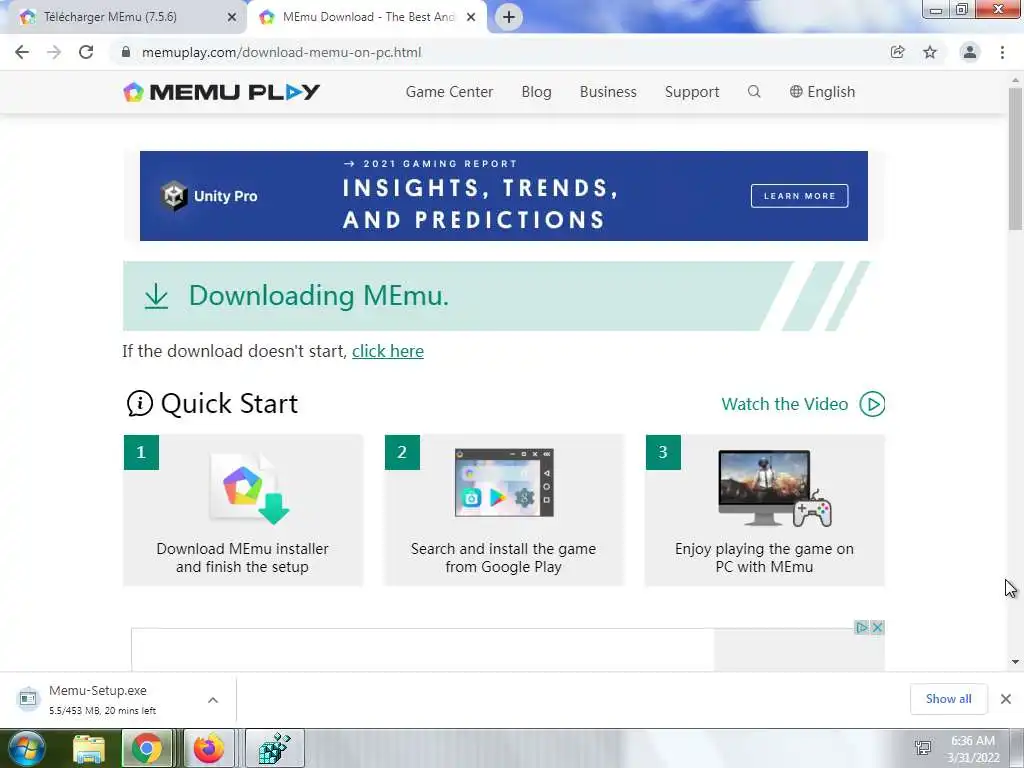Click the 'click here' download link

[x=388, y=351]
